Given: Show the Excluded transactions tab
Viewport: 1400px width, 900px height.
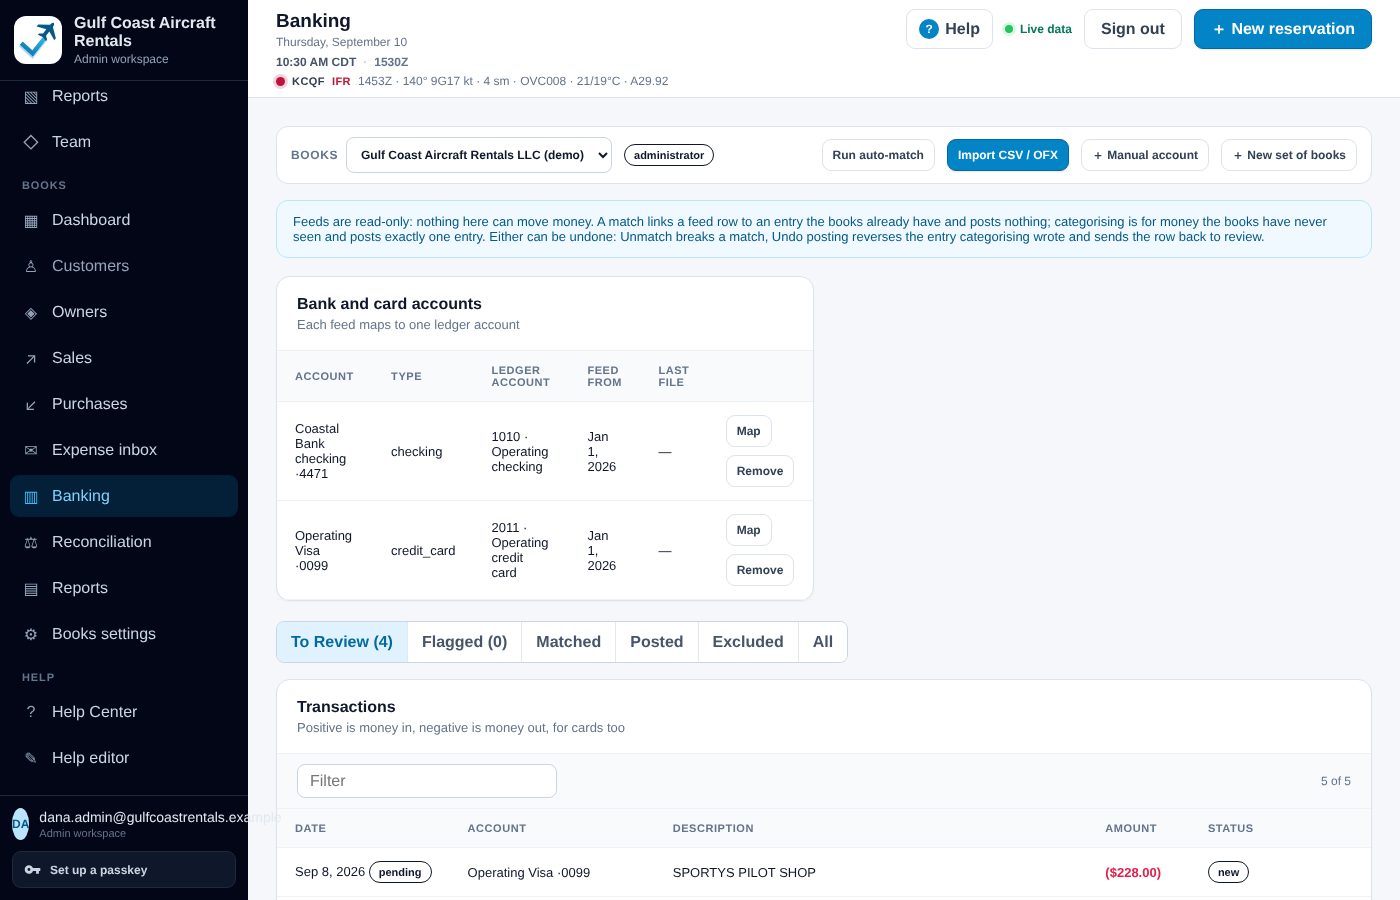Looking at the screenshot, I should tap(748, 642).
